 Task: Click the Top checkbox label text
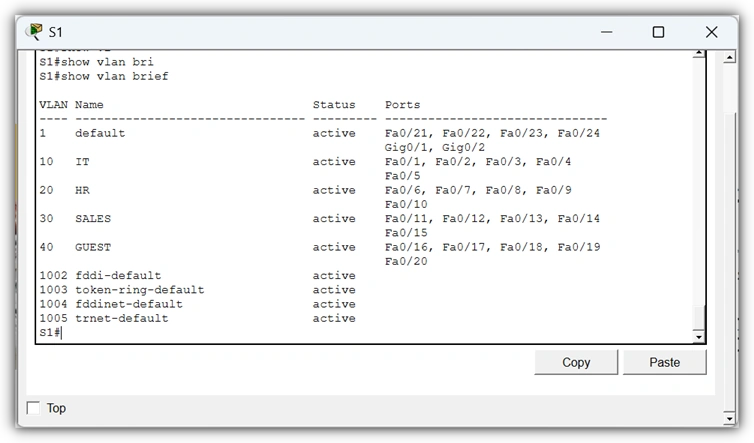pyautogui.click(x=56, y=408)
